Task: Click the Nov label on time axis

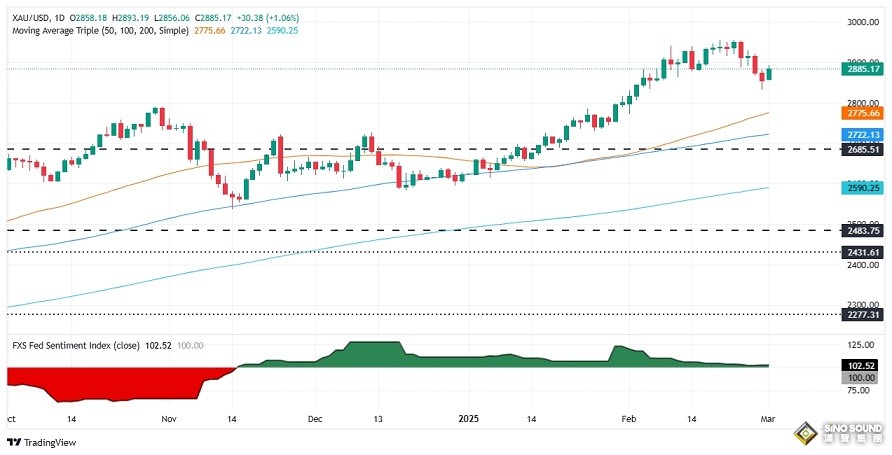Action: click(168, 419)
